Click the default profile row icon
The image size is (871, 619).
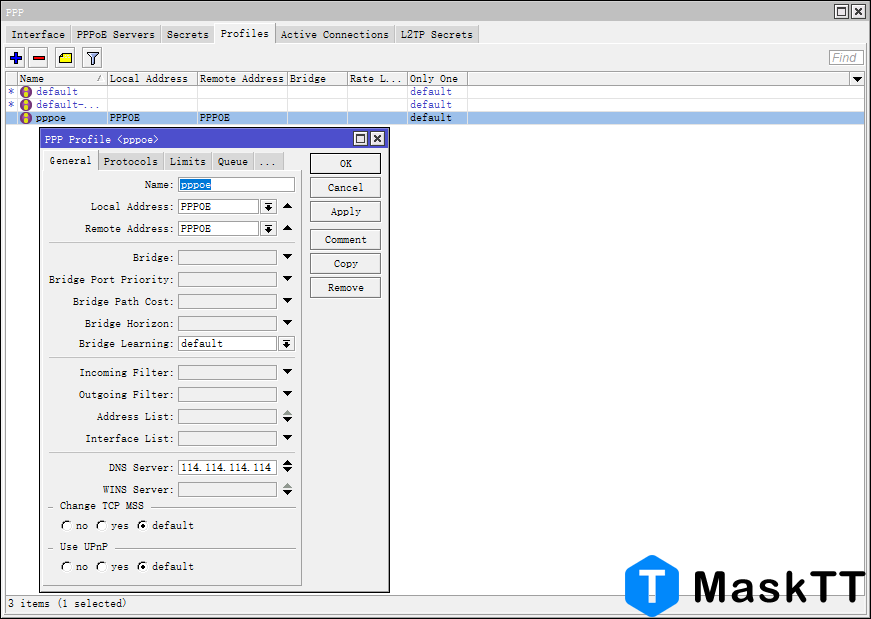pyautogui.click(x=26, y=92)
